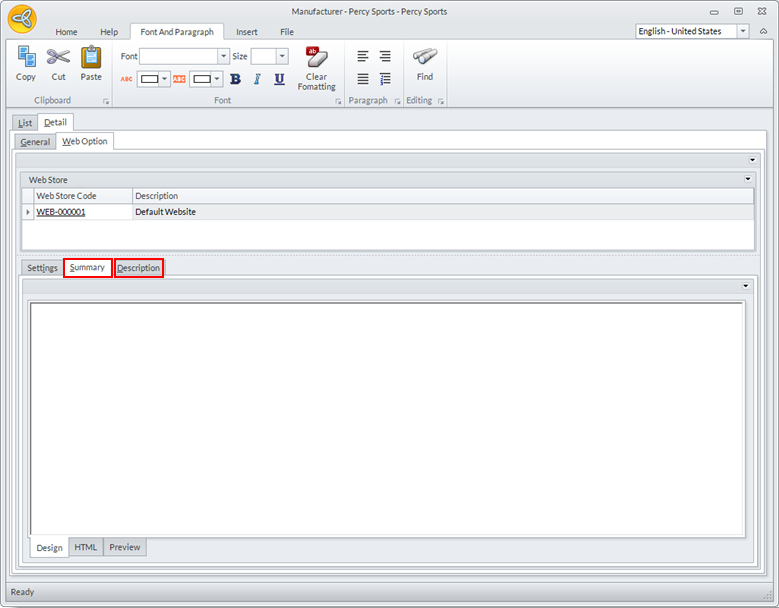Open the Description tab
The width and height of the screenshot is (779, 608).
click(138, 268)
